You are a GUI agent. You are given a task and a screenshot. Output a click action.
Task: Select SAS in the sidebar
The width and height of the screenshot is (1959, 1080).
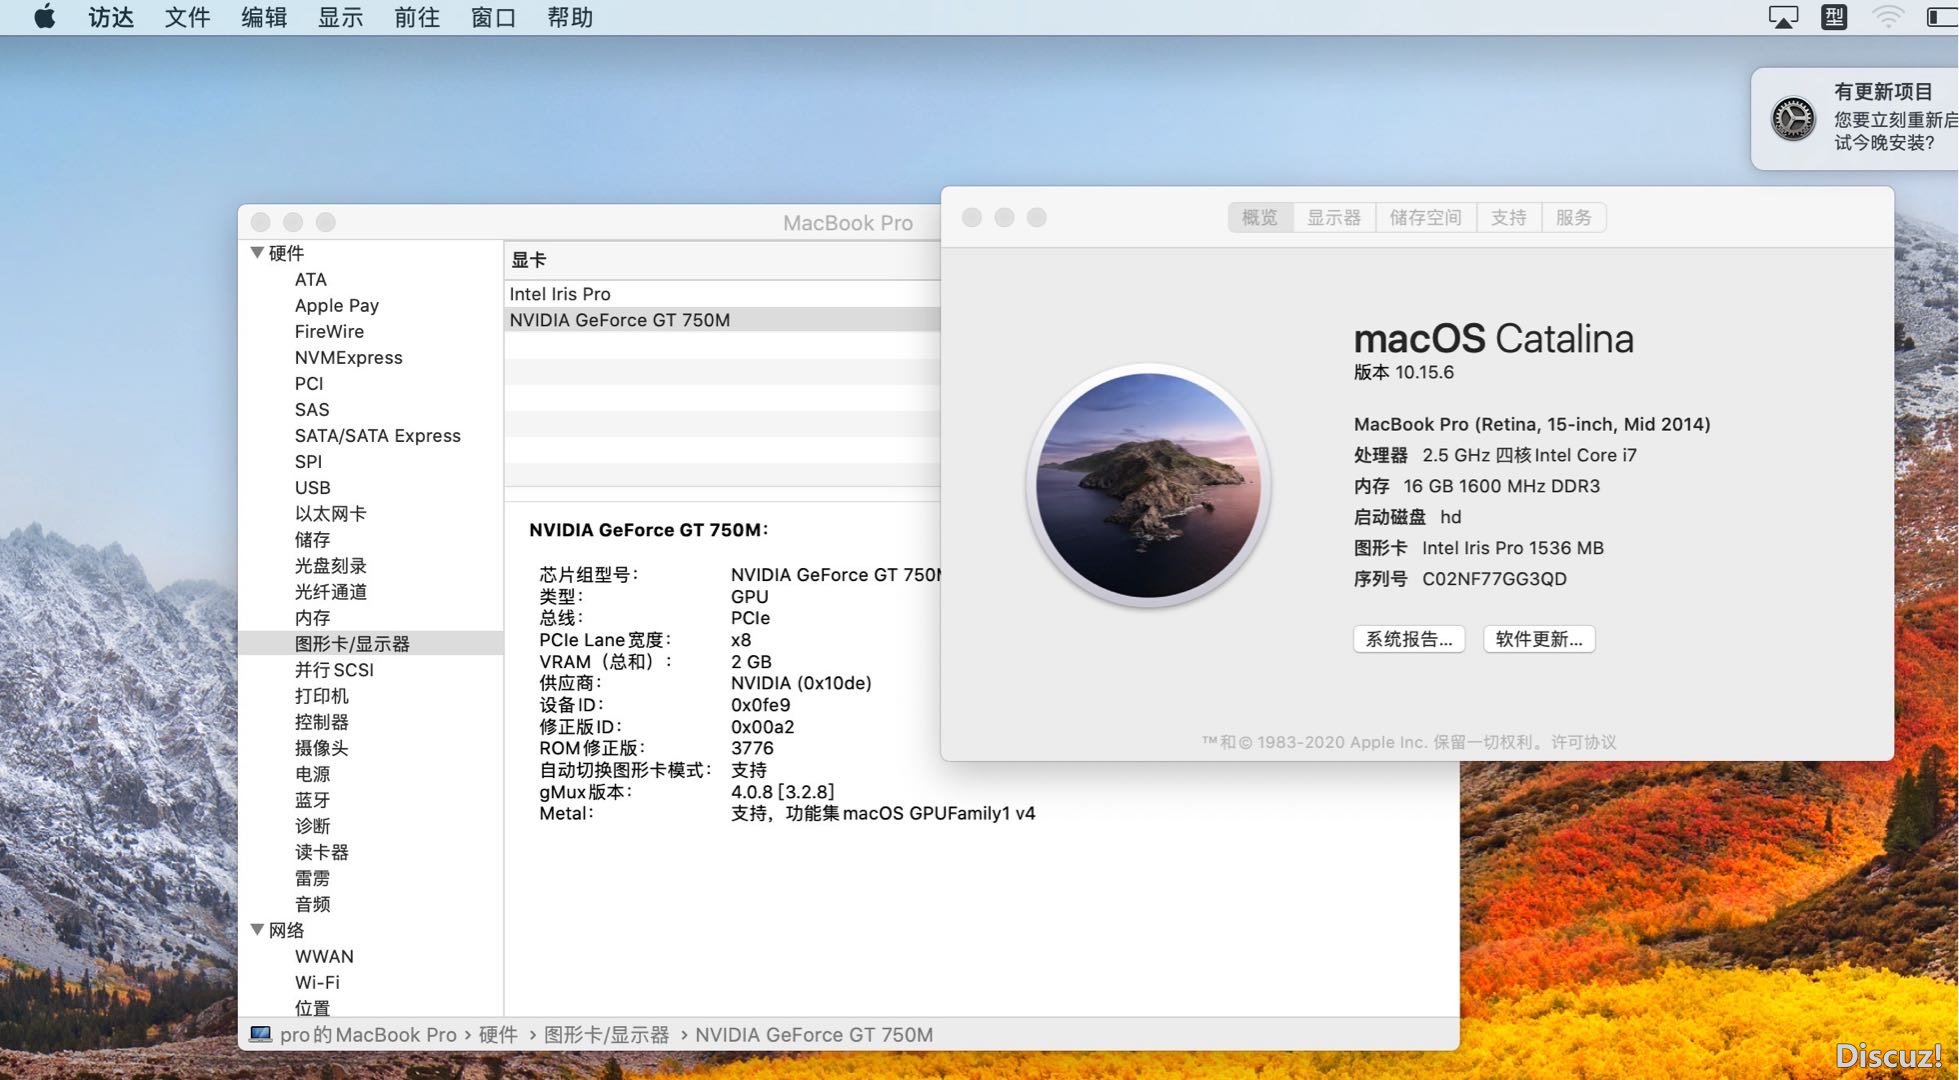click(311, 409)
